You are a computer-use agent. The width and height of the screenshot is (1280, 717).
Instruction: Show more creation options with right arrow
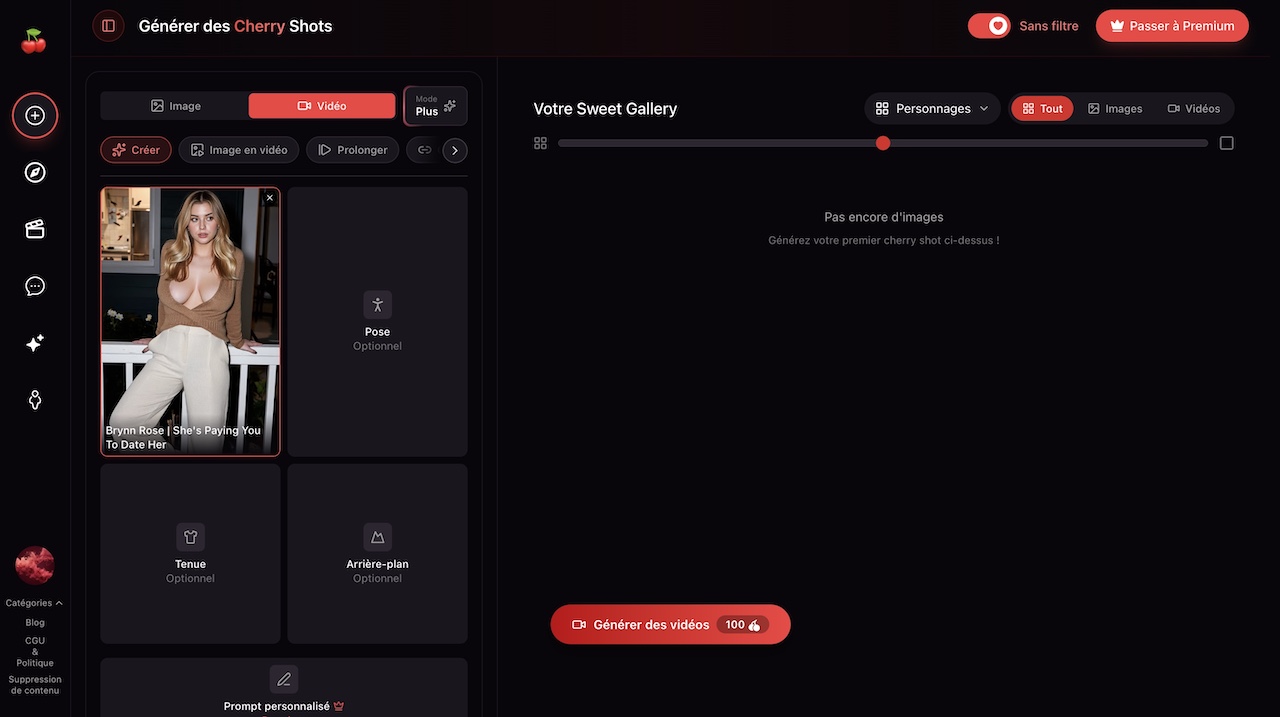(x=455, y=150)
